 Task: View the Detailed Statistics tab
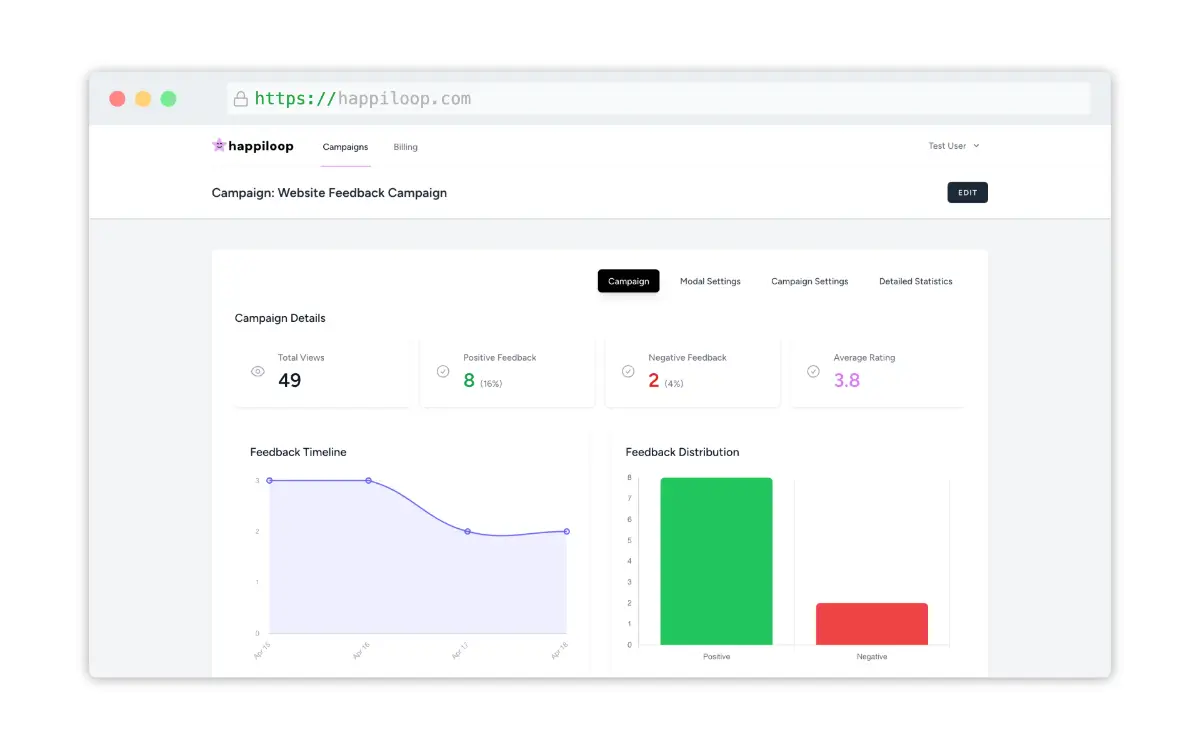915,281
